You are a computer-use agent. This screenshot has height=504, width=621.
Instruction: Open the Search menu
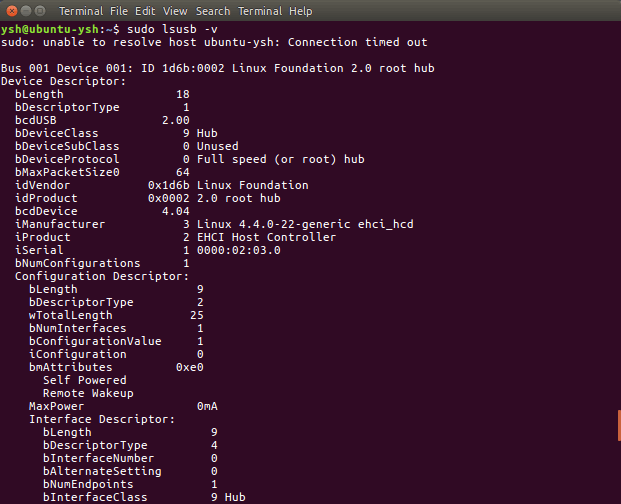click(x=213, y=11)
